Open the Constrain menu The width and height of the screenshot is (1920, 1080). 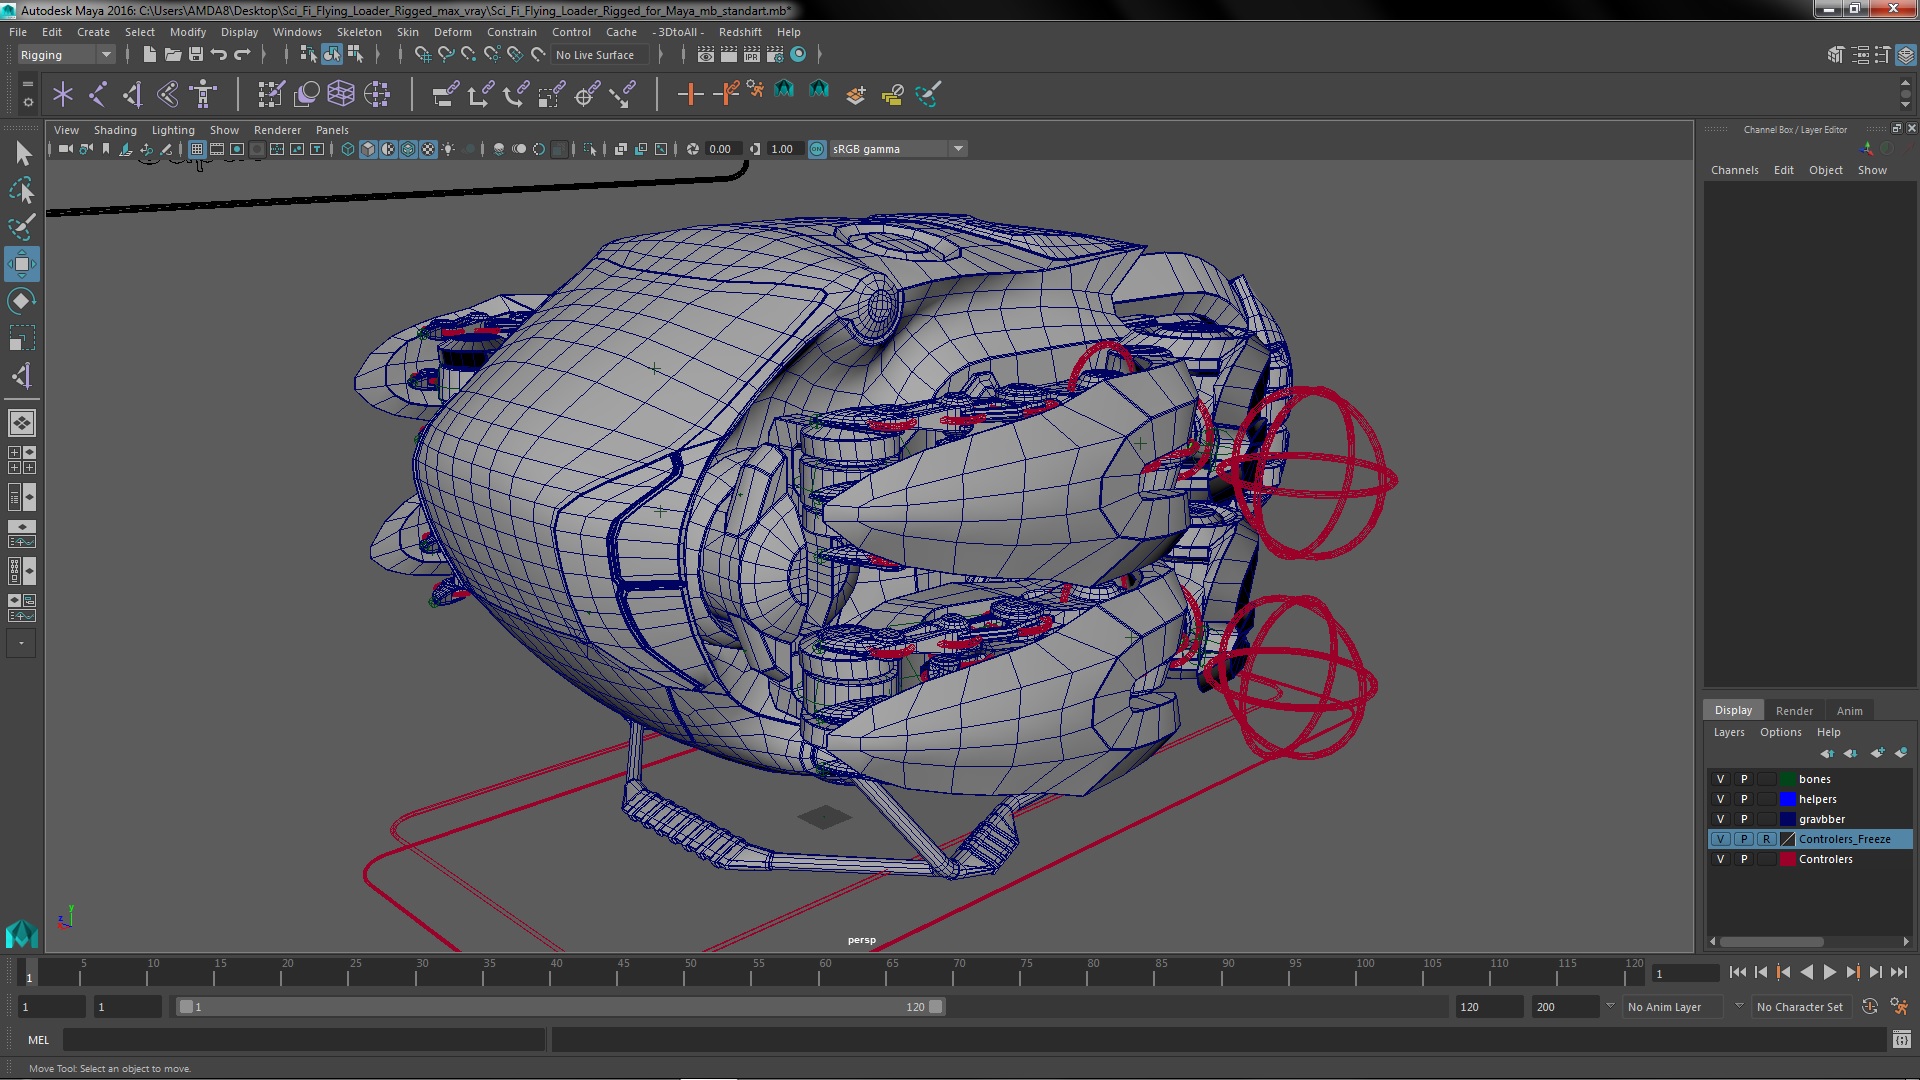tap(512, 32)
